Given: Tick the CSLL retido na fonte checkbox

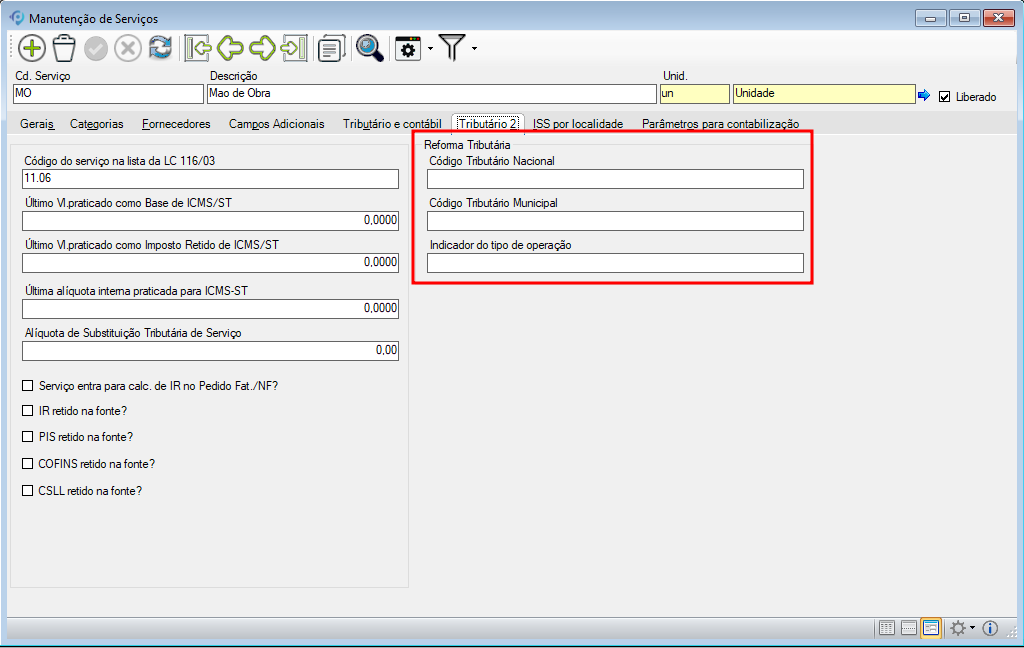Looking at the screenshot, I should click(28, 491).
